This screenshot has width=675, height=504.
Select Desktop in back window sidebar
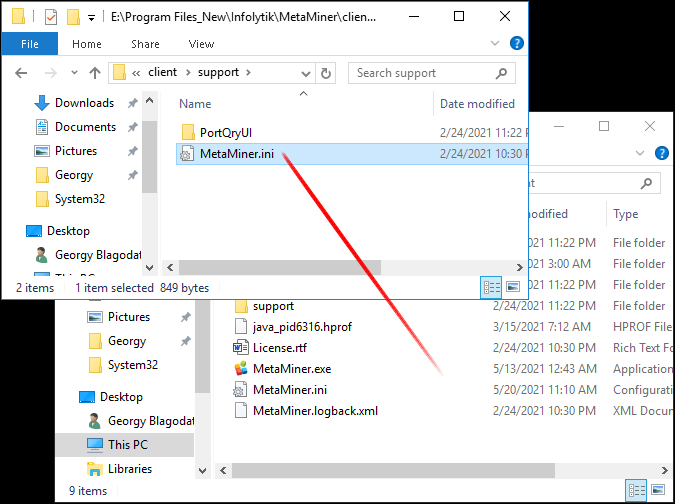click(x=111, y=397)
